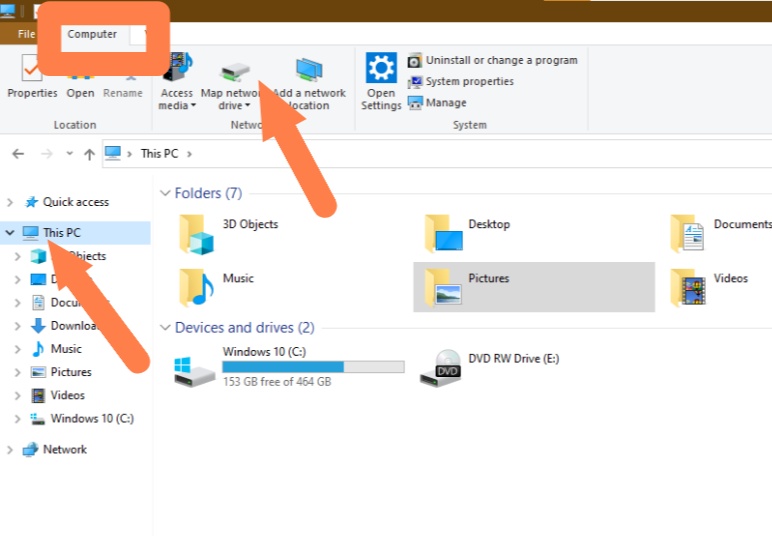Select the Videos folder icon in main pane
The image size is (772, 536).
tap(688, 287)
